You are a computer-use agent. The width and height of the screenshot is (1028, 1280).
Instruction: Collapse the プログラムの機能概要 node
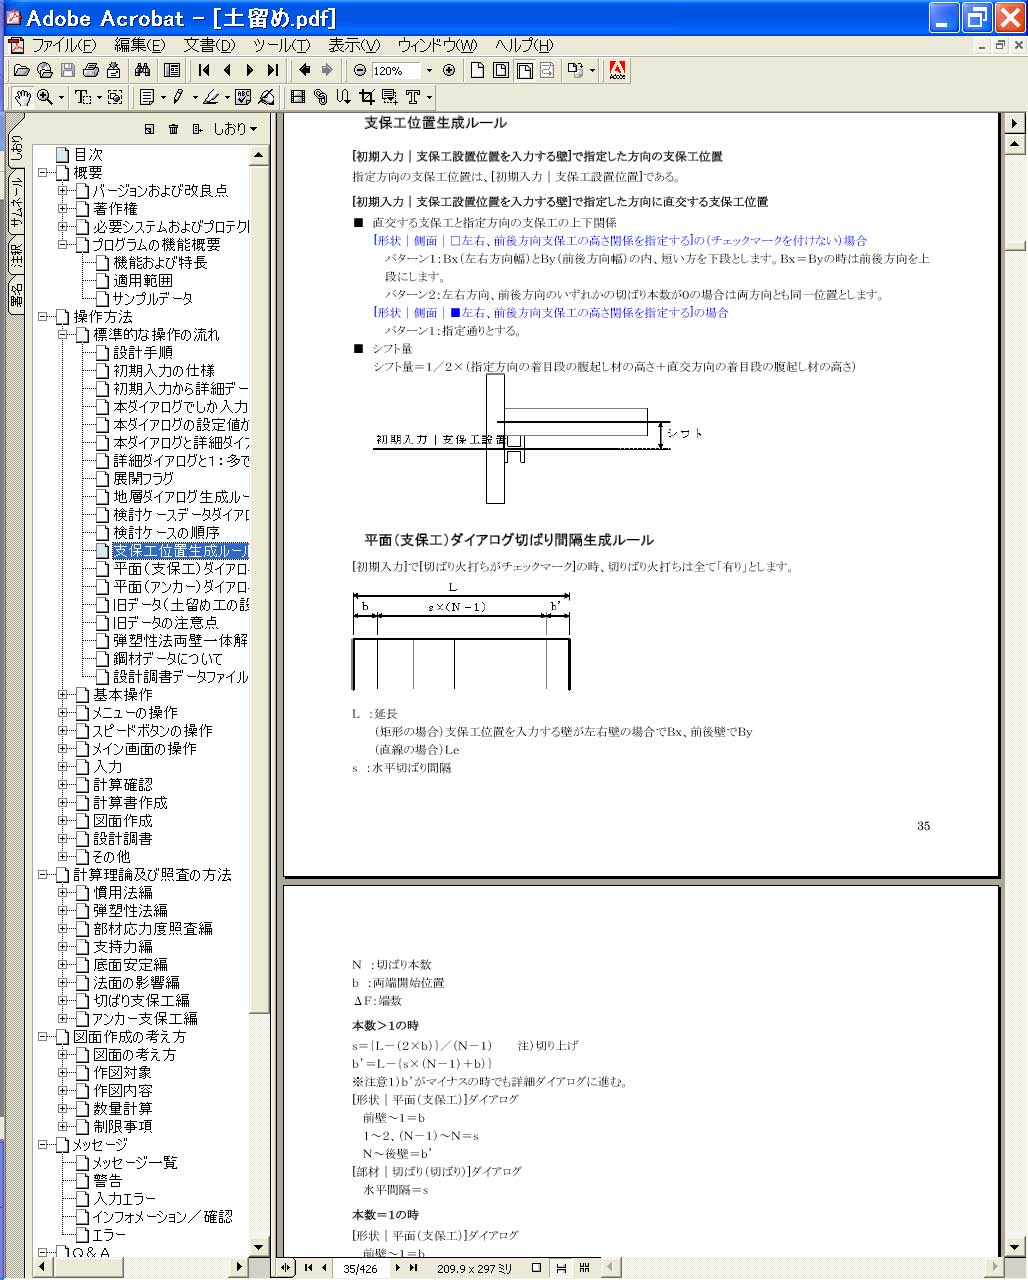point(64,245)
